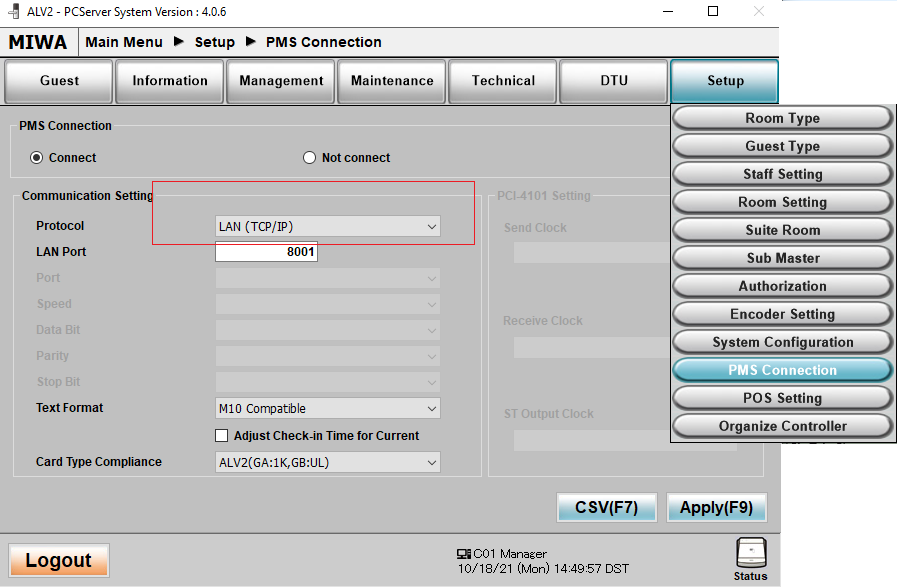This screenshot has height=588, width=897.
Task: Log out using the Logout button
Action: coord(59,561)
